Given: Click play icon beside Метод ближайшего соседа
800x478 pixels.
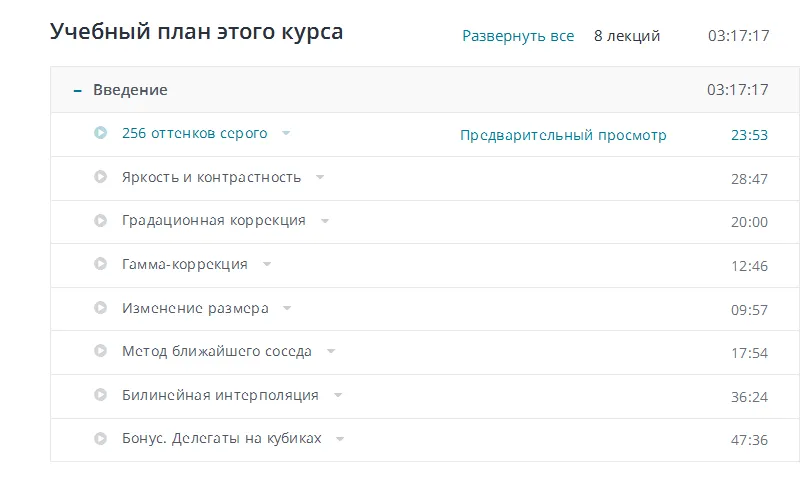Looking at the screenshot, I should pyautogui.click(x=100, y=351).
